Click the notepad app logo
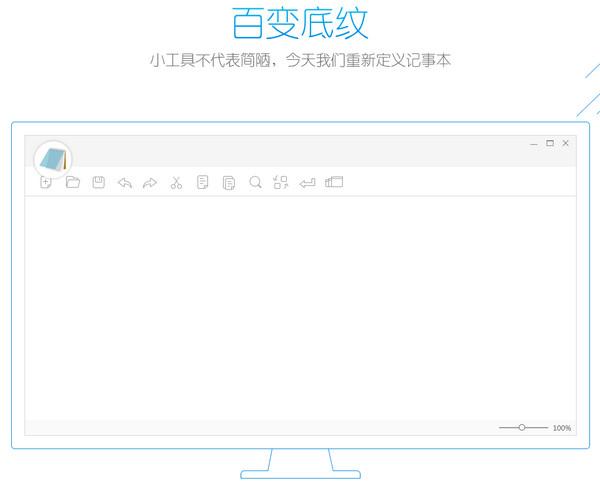This screenshot has height=484, width=600. pyautogui.click(x=53, y=159)
